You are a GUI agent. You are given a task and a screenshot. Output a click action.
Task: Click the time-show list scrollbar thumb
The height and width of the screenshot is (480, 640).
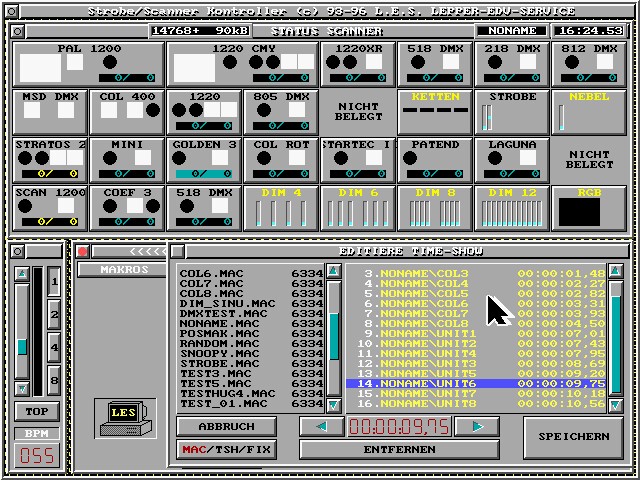pos(616,344)
